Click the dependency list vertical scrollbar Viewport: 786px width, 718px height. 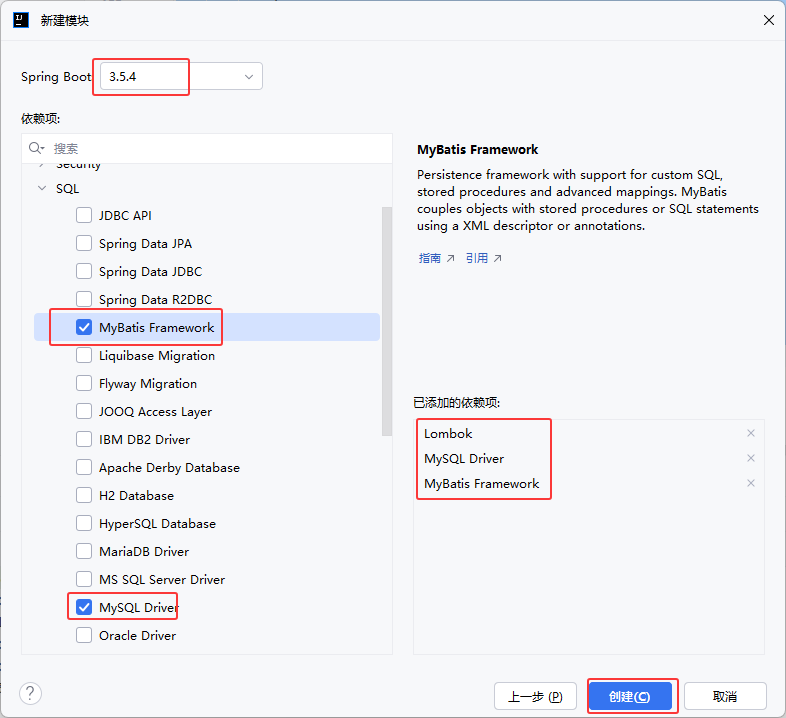[x=387, y=320]
